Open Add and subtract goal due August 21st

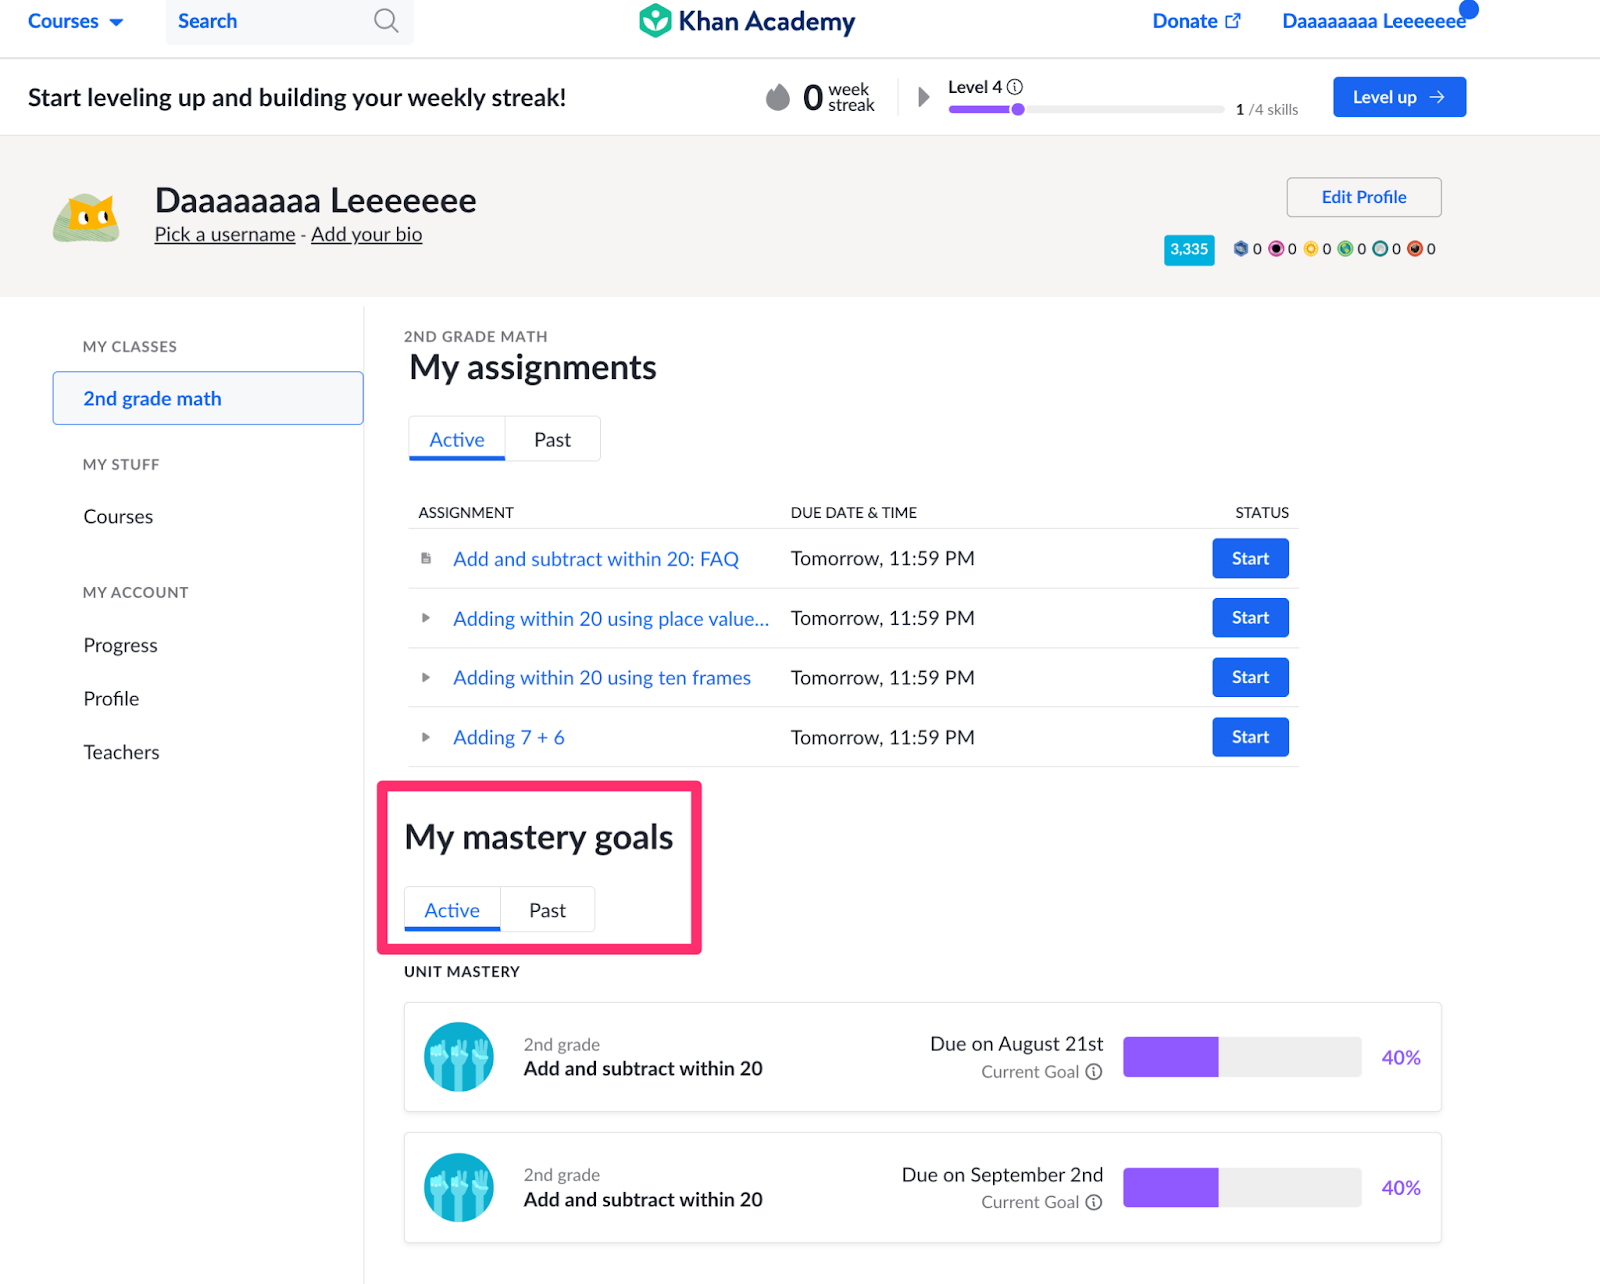coord(643,1069)
